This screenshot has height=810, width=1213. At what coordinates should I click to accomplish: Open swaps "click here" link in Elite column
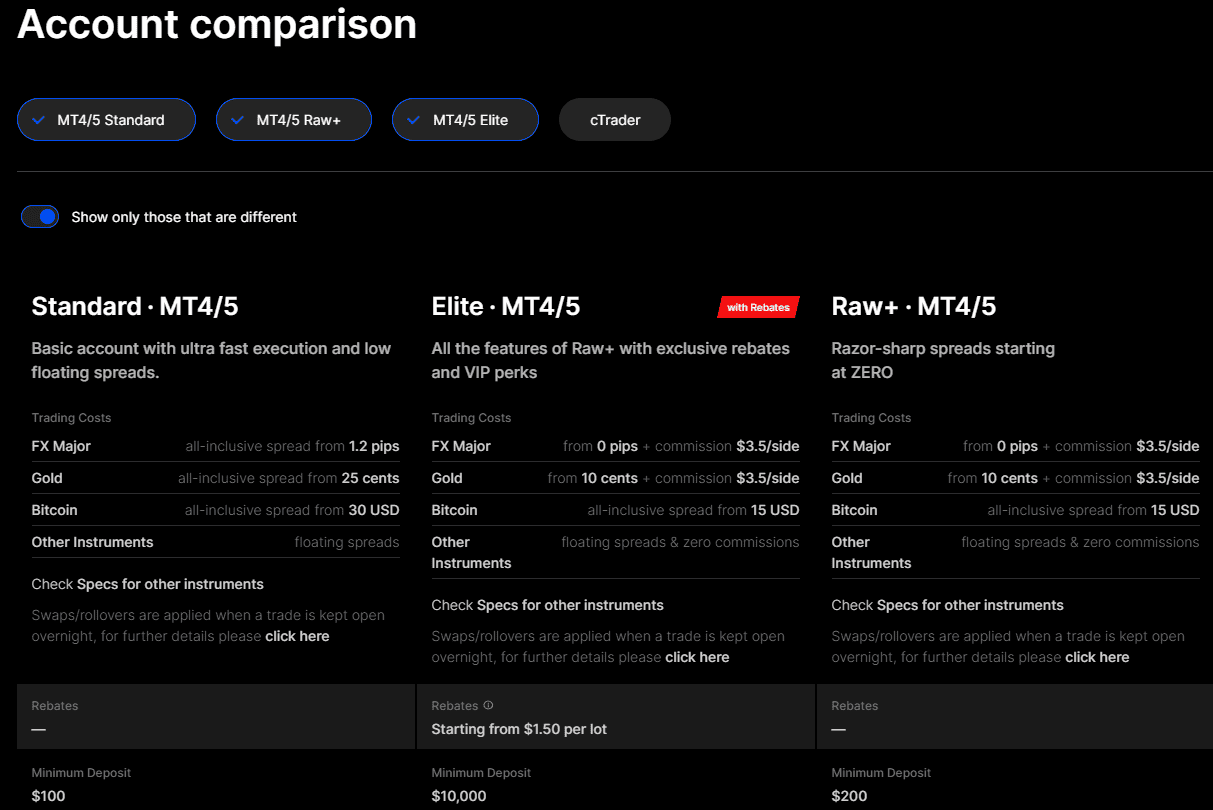(697, 657)
